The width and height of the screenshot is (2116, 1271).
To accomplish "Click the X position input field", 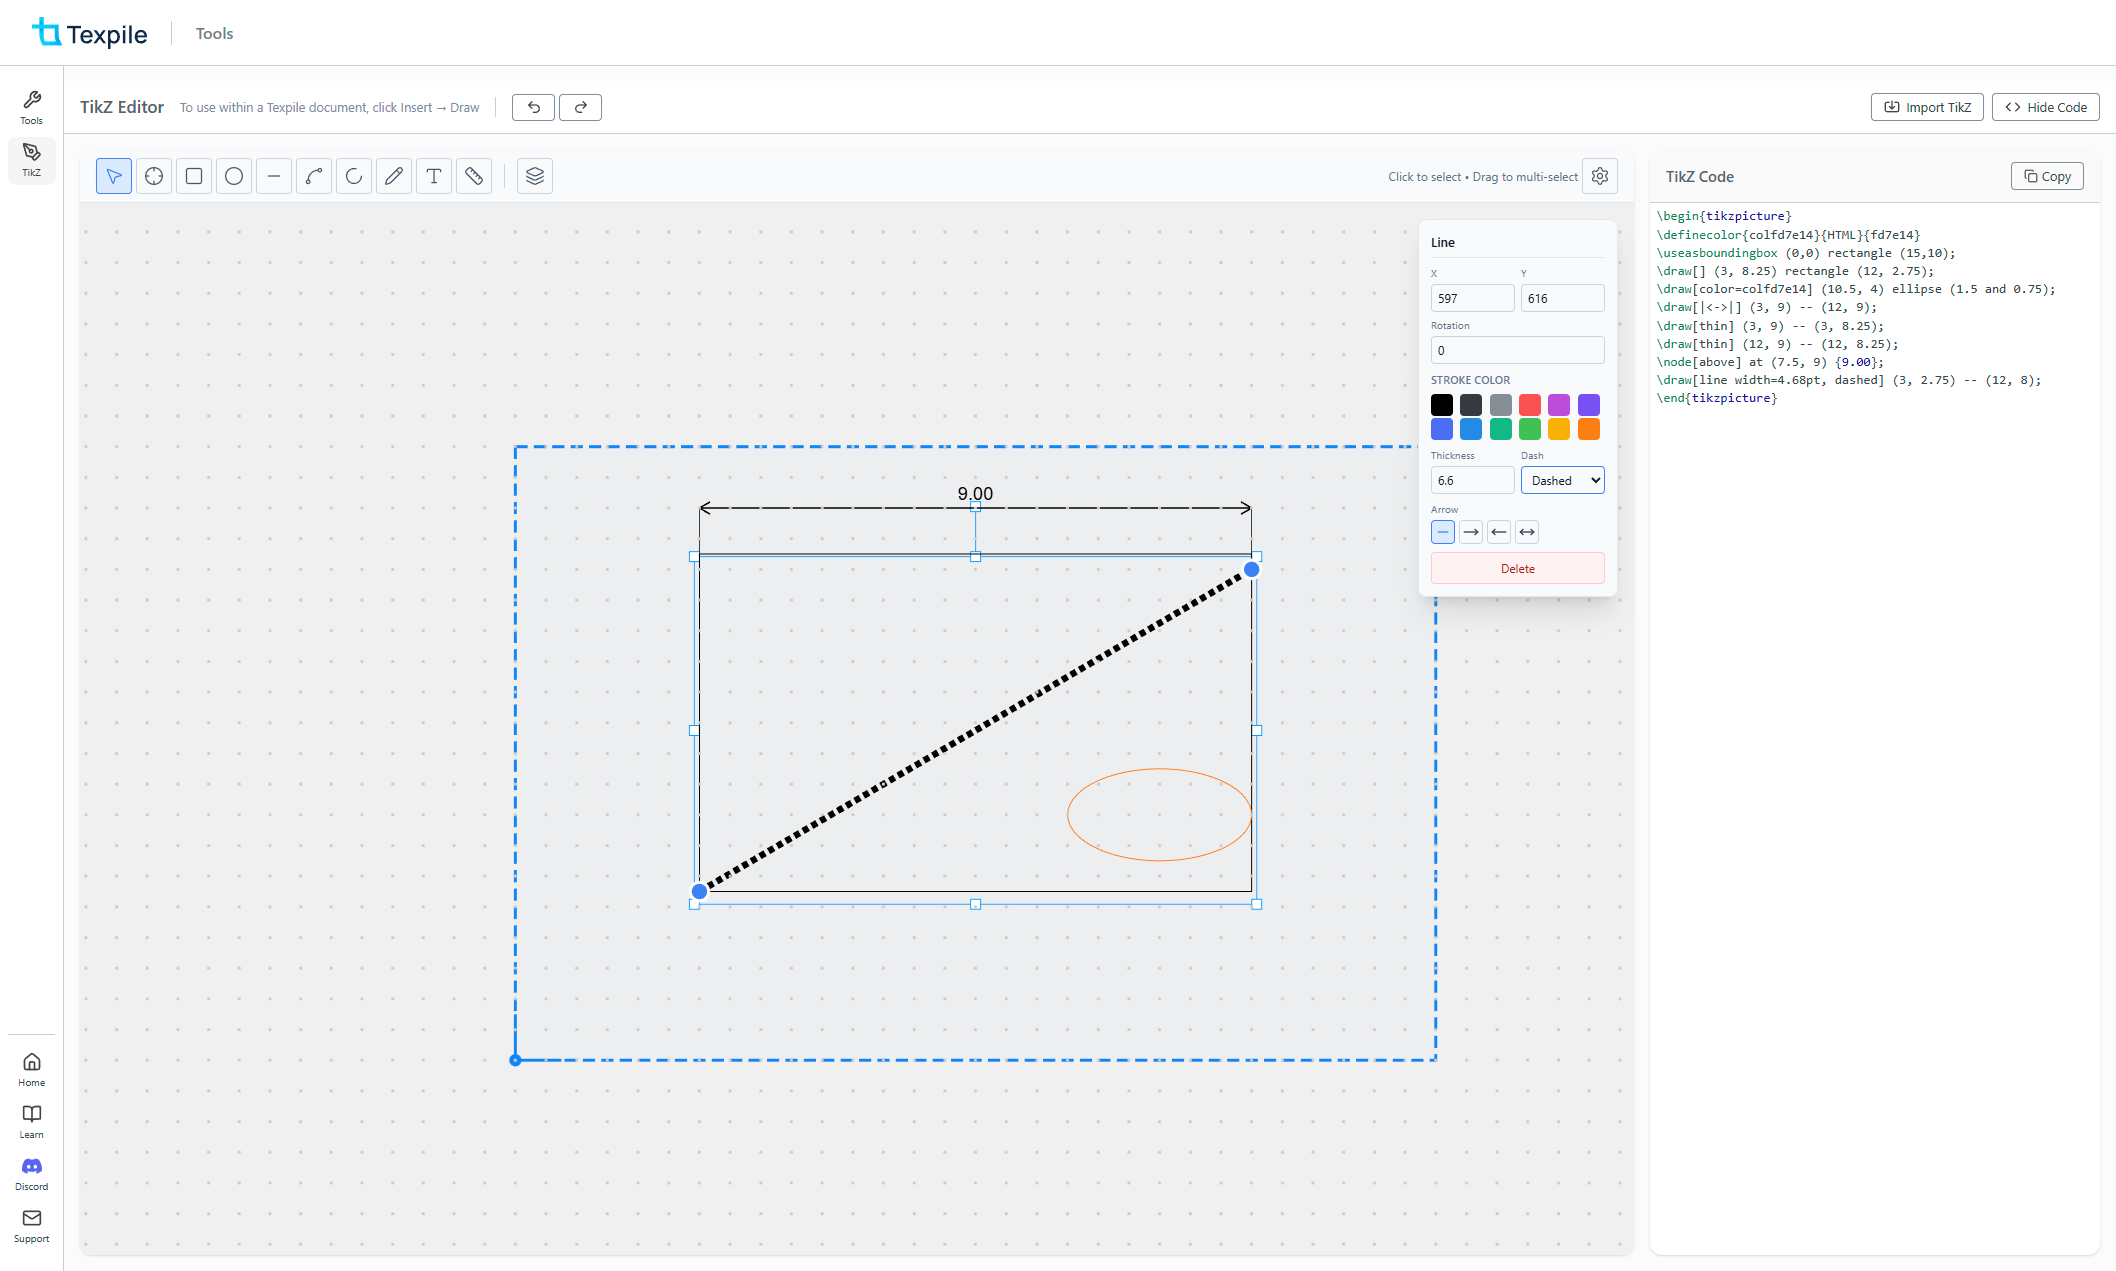I will click(1472, 298).
